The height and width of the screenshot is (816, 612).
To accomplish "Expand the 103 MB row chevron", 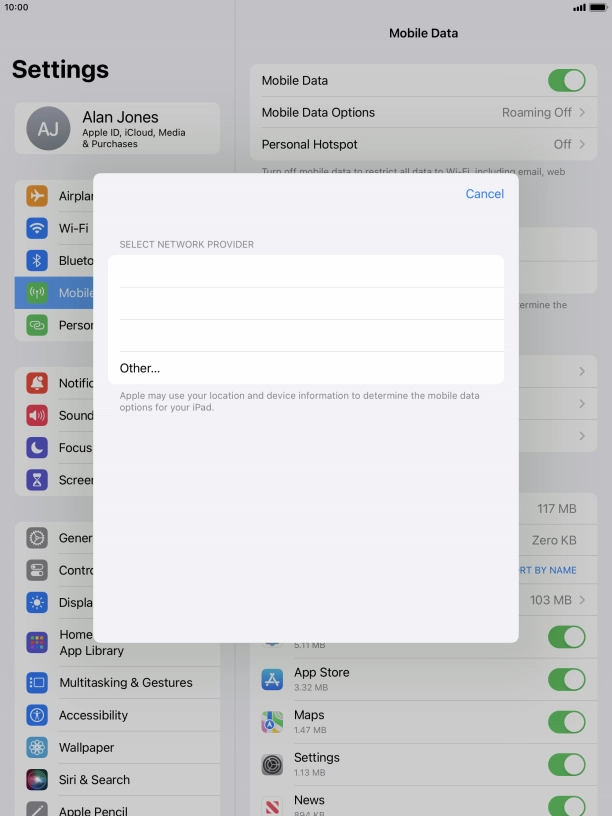I will [581, 600].
